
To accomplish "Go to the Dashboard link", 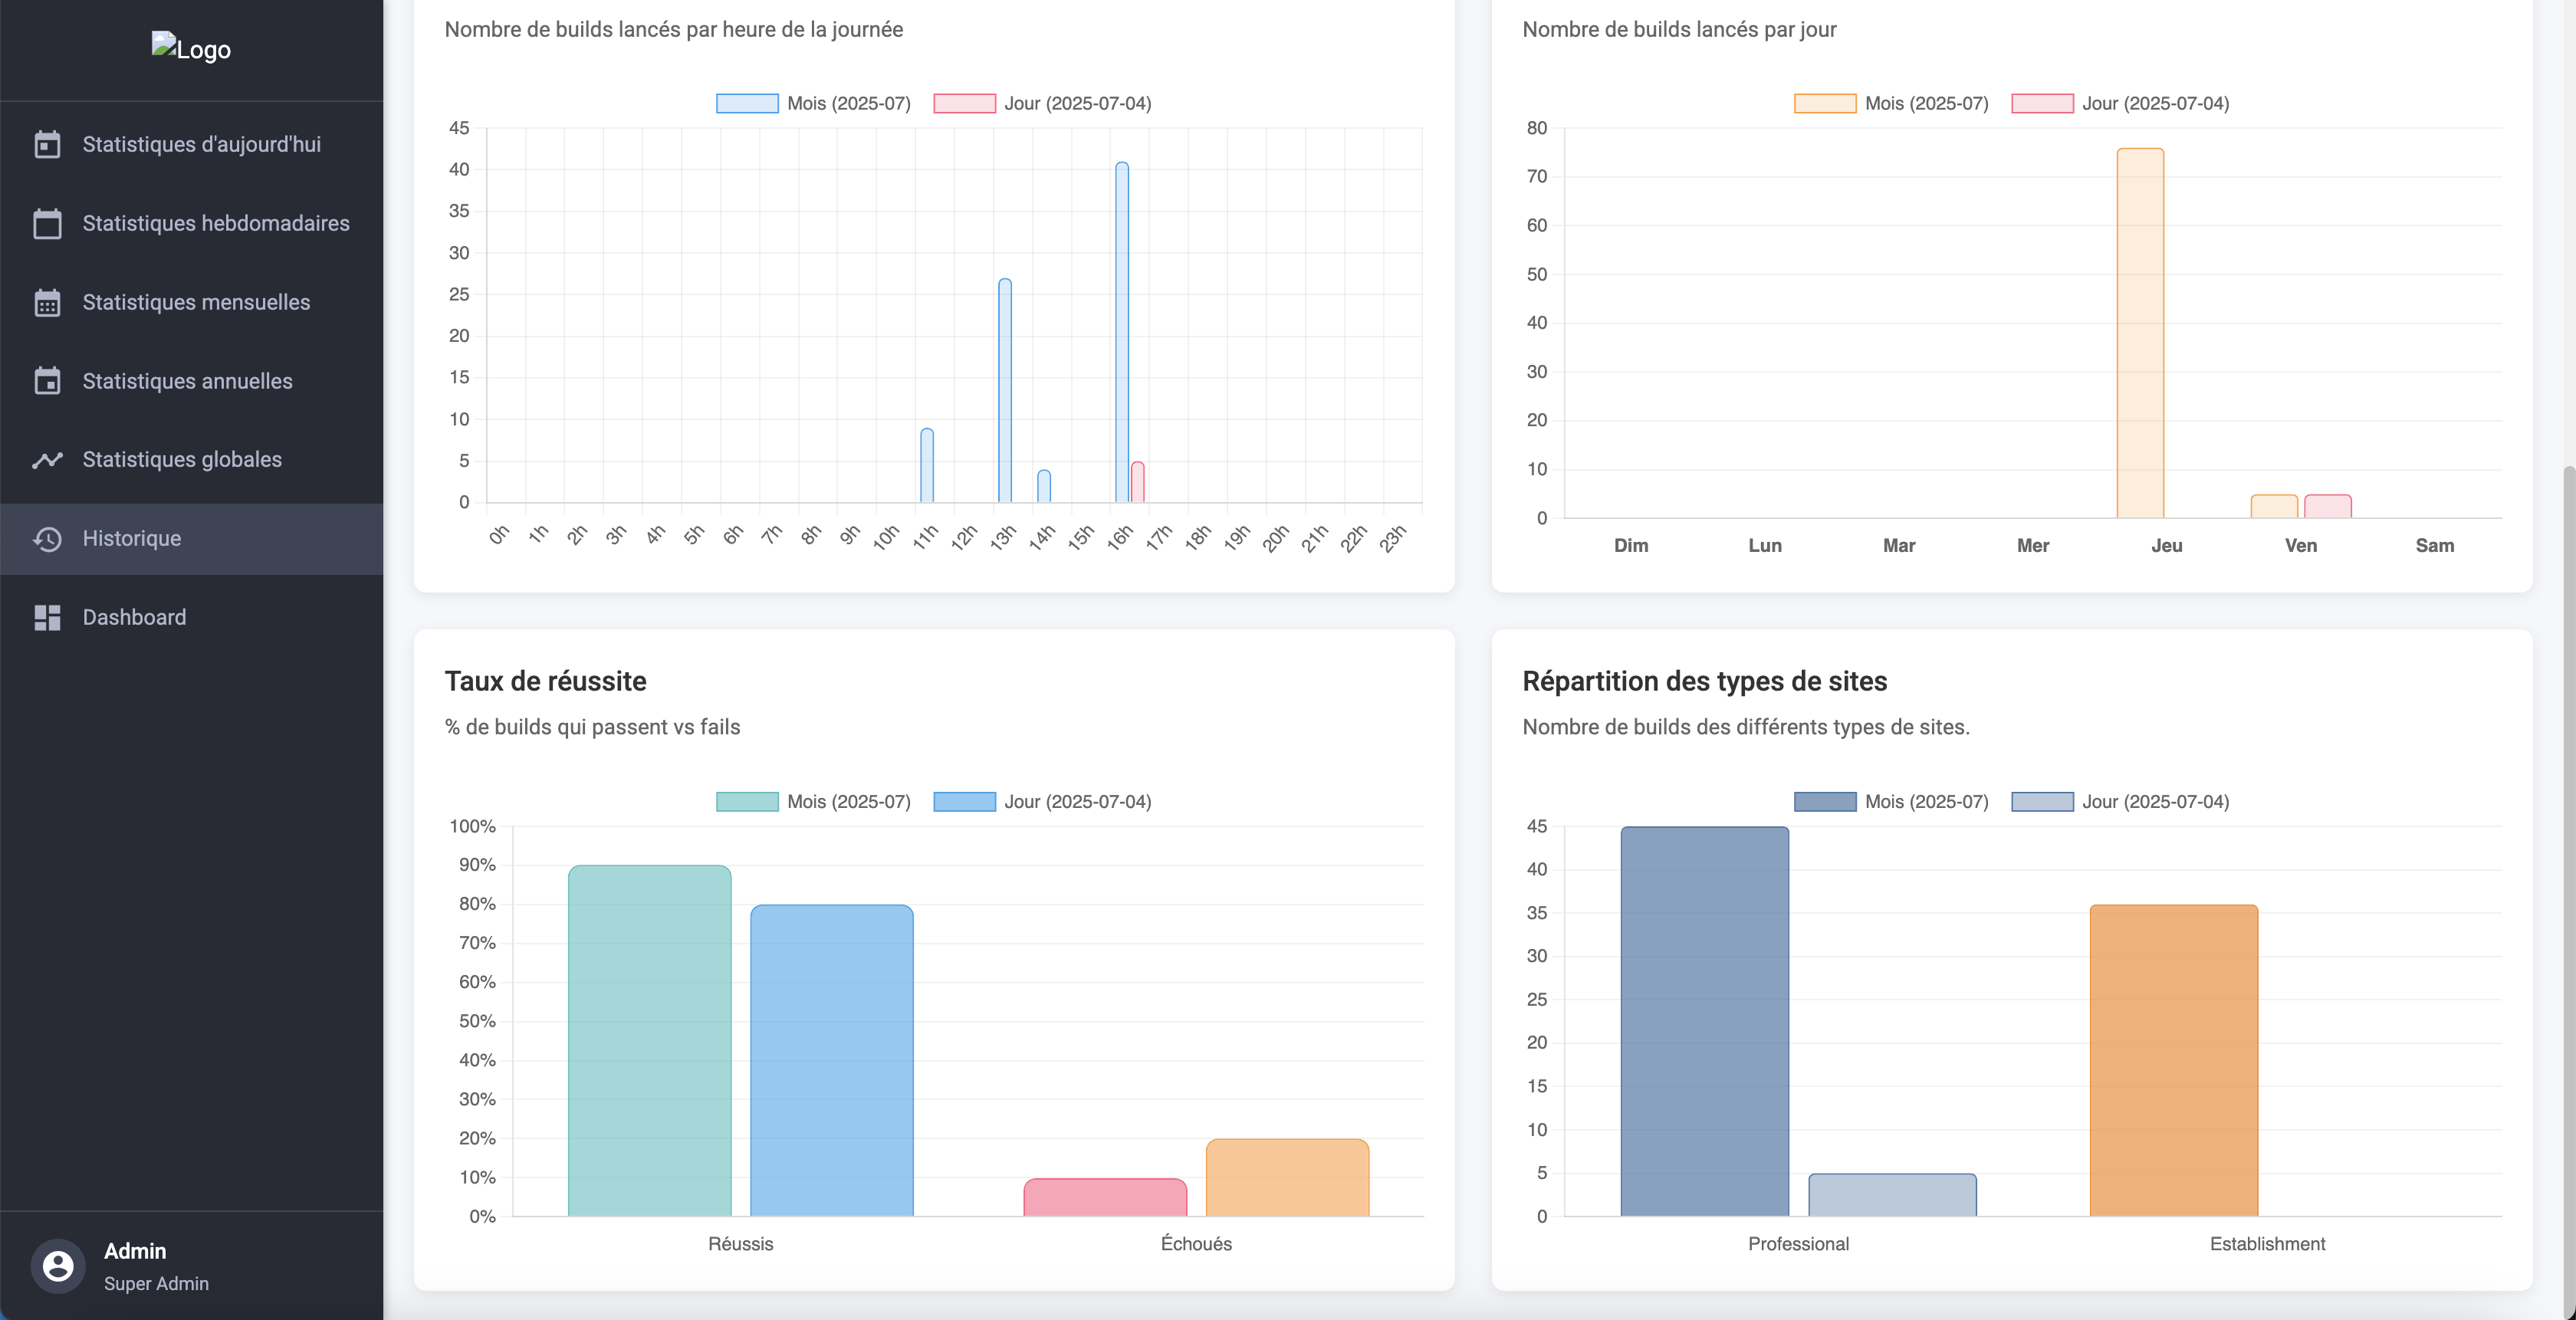I will 134,618.
